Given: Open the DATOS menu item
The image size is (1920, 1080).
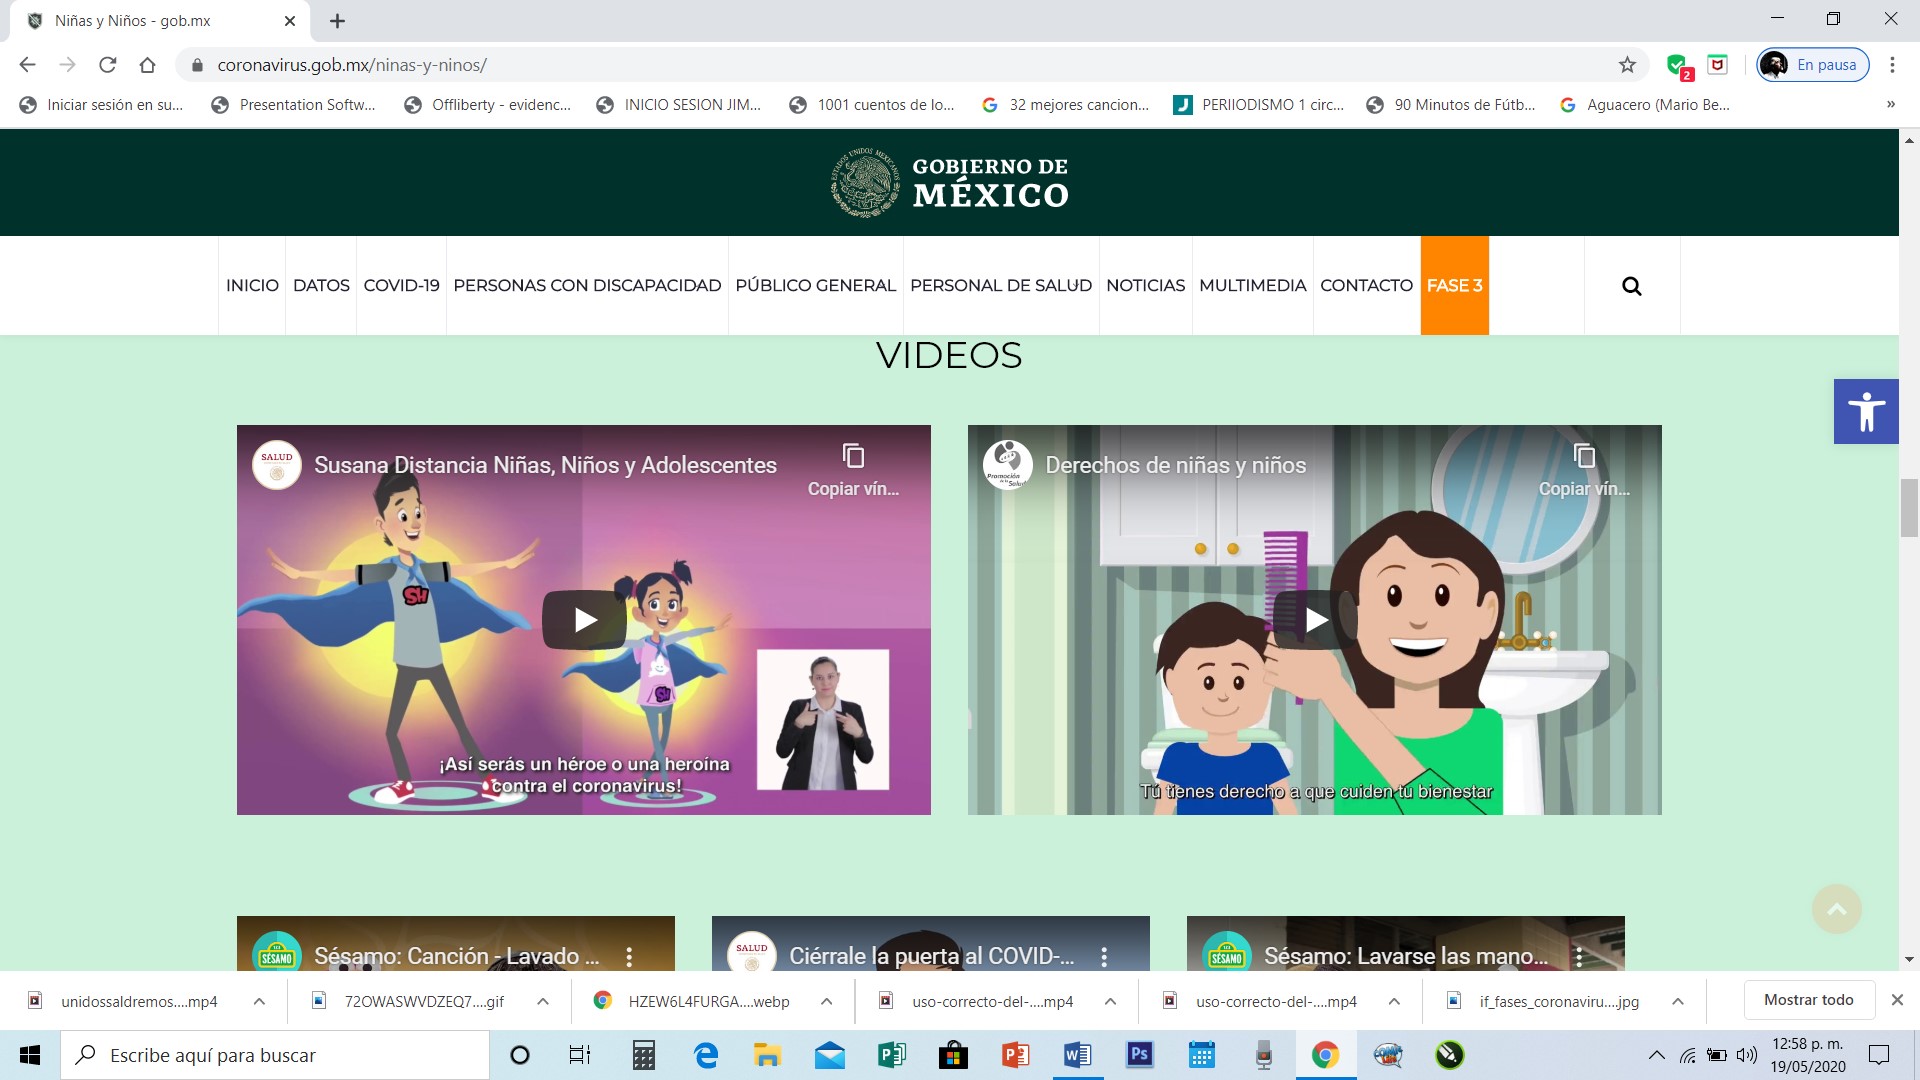Looking at the screenshot, I should coord(321,285).
